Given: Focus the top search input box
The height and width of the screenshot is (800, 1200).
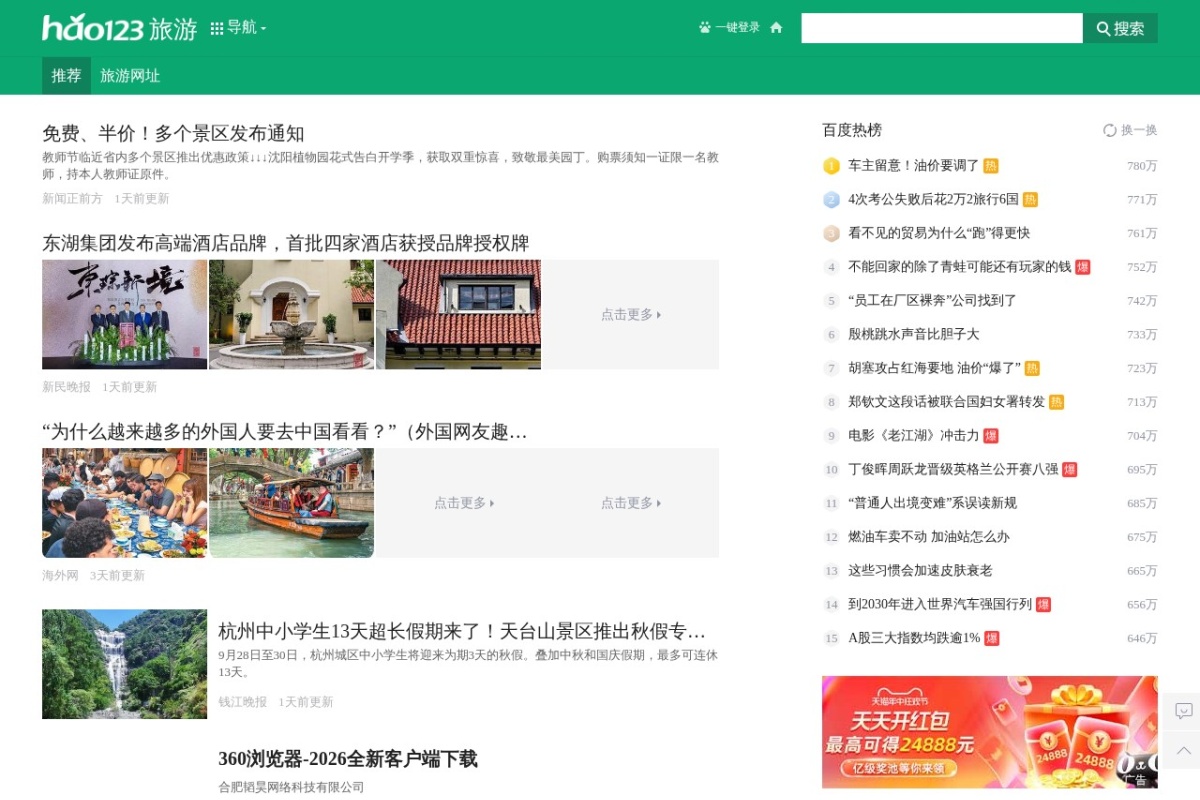Looking at the screenshot, I should point(942,28).
